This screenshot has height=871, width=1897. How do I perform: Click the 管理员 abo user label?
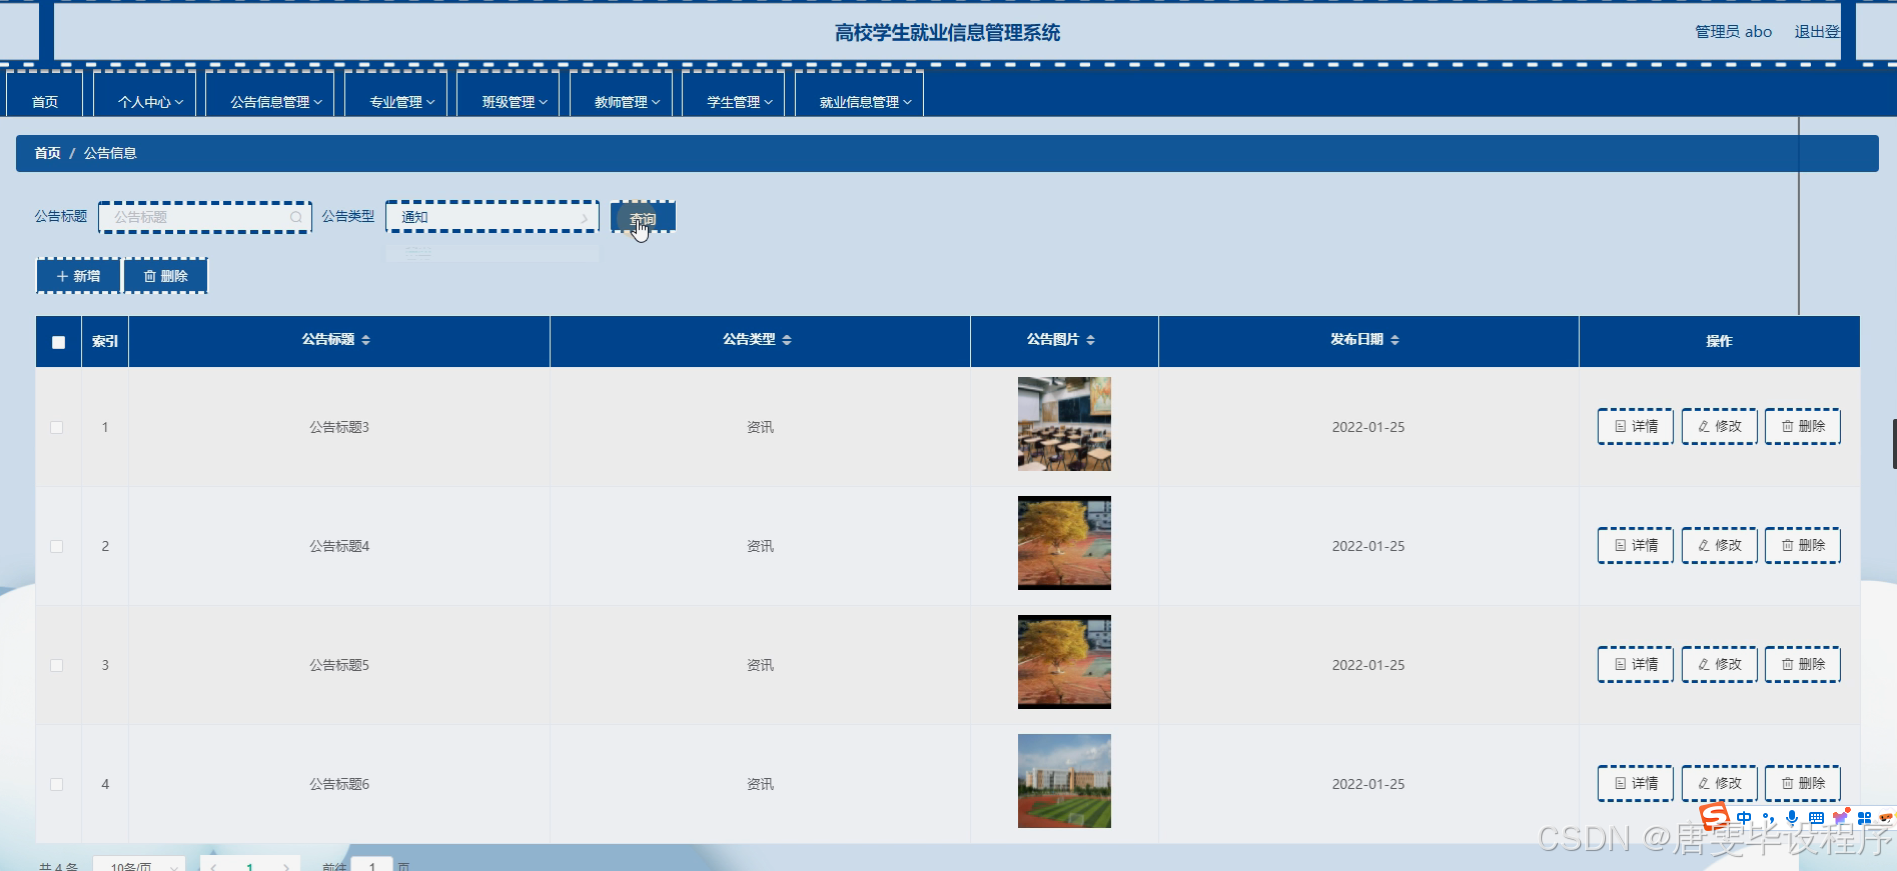tap(1733, 32)
